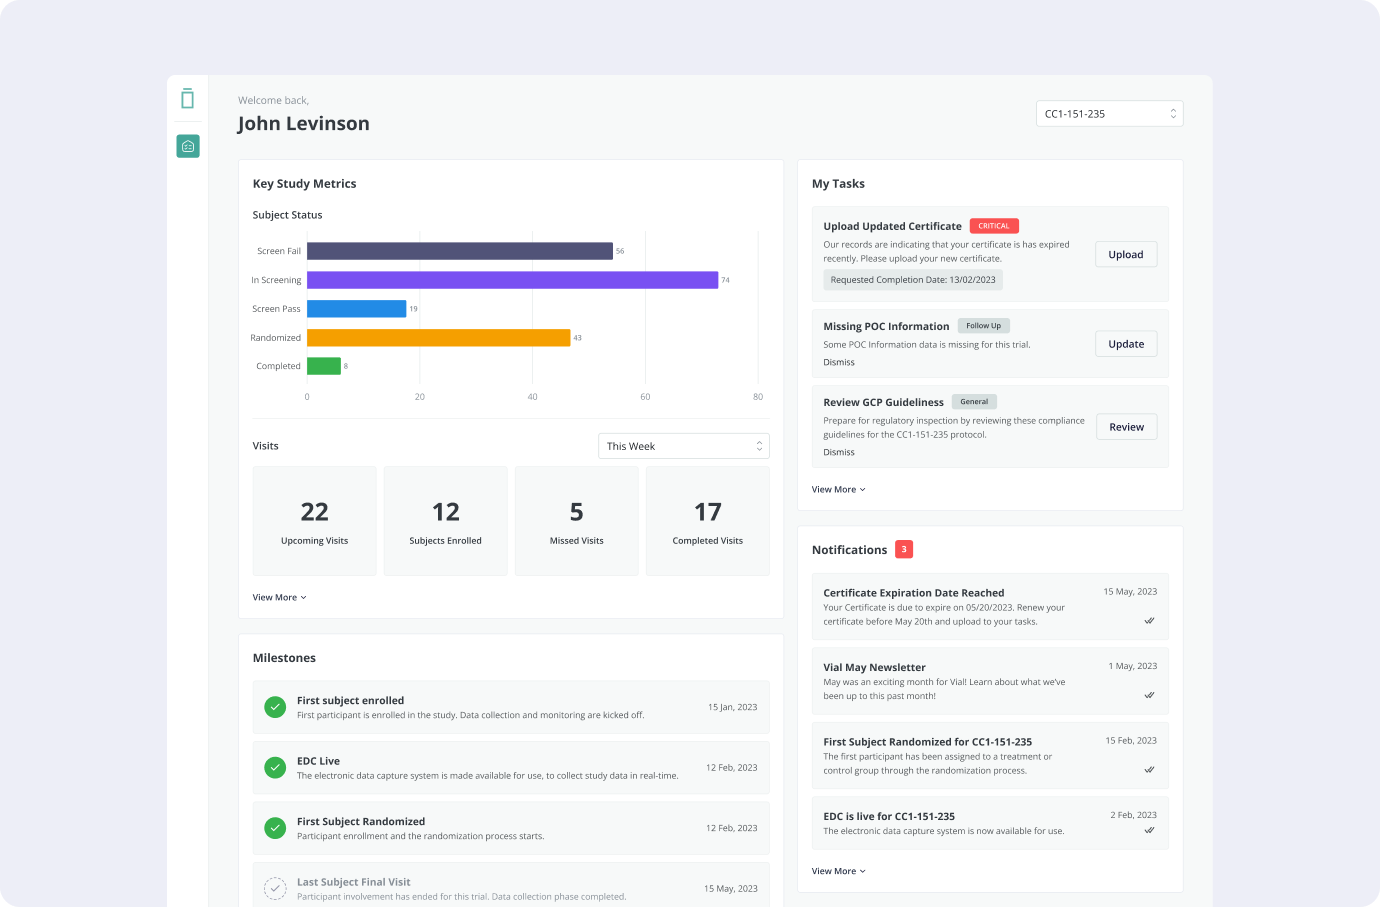Open the This Week visits dropdown
The image size is (1380, 907).
684,446
